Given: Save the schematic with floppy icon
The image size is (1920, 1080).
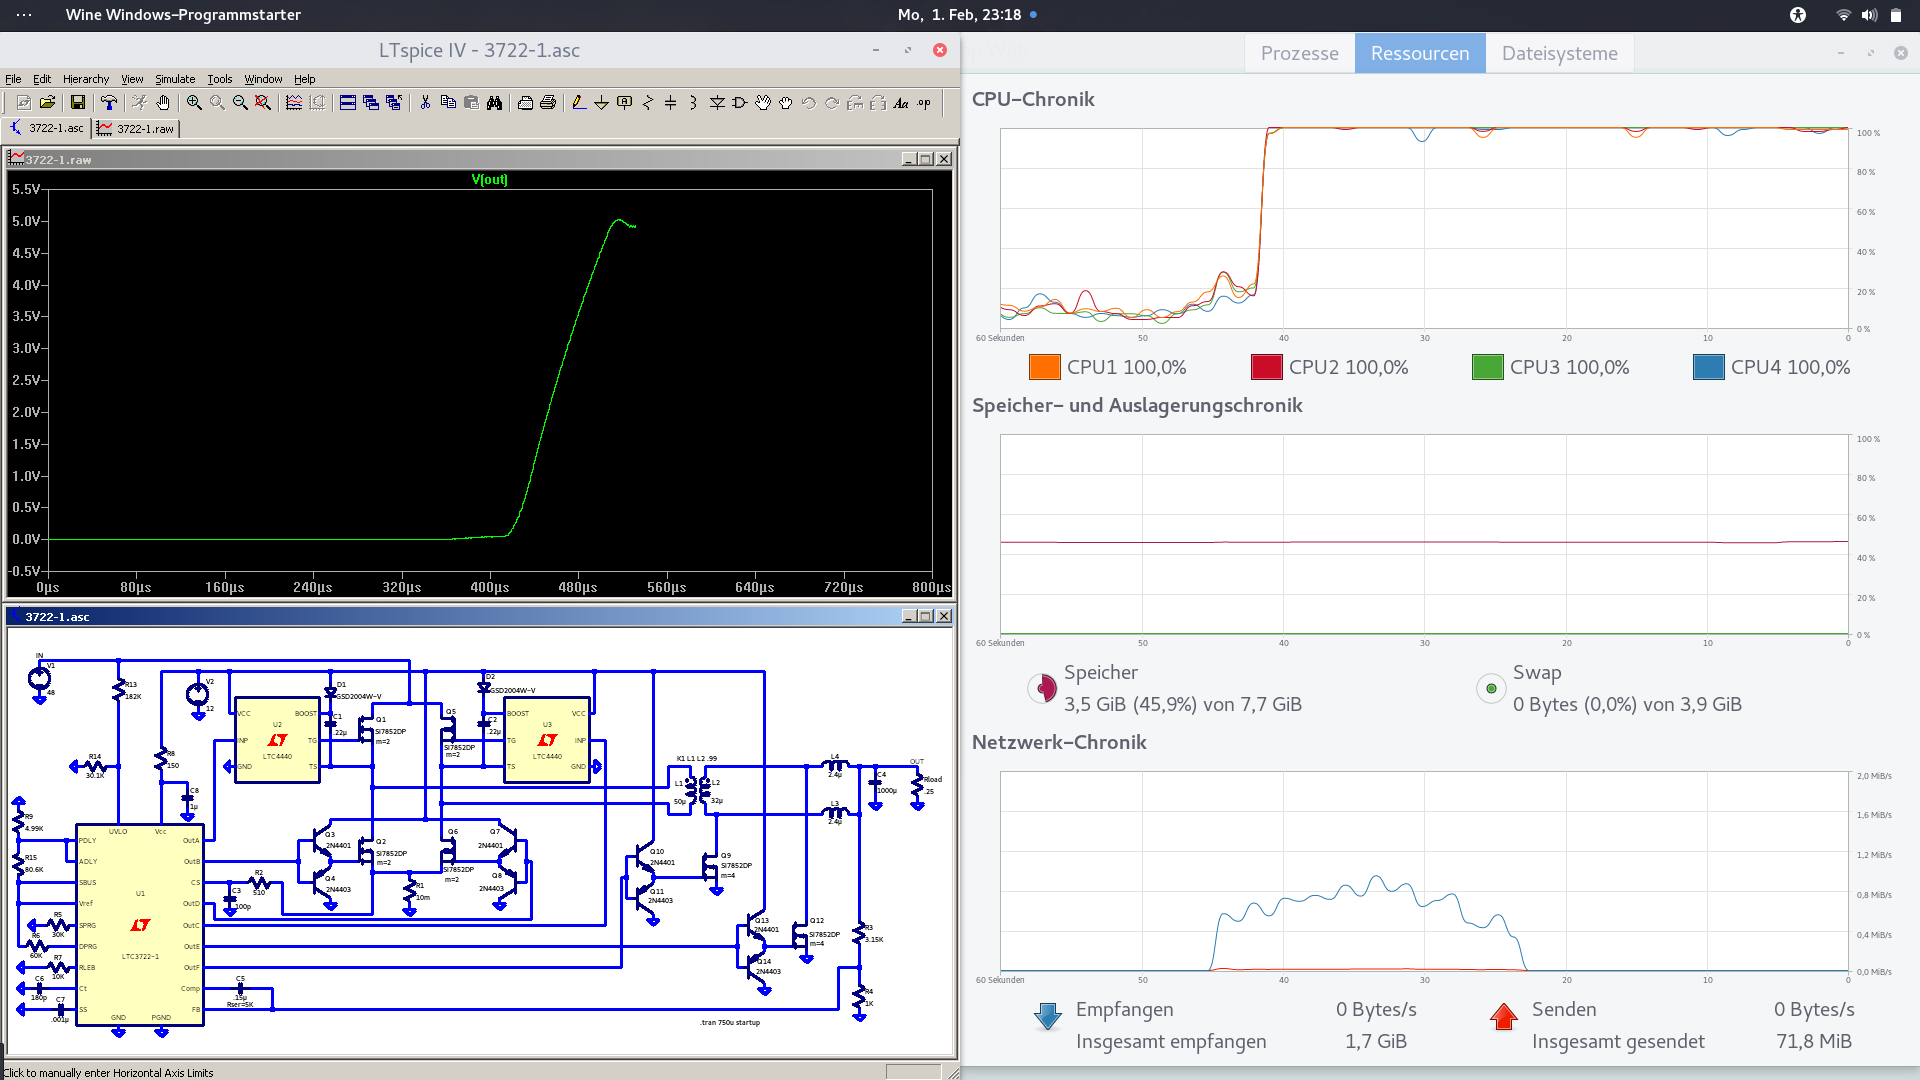Looking at the screenshot, I should 78,103.
